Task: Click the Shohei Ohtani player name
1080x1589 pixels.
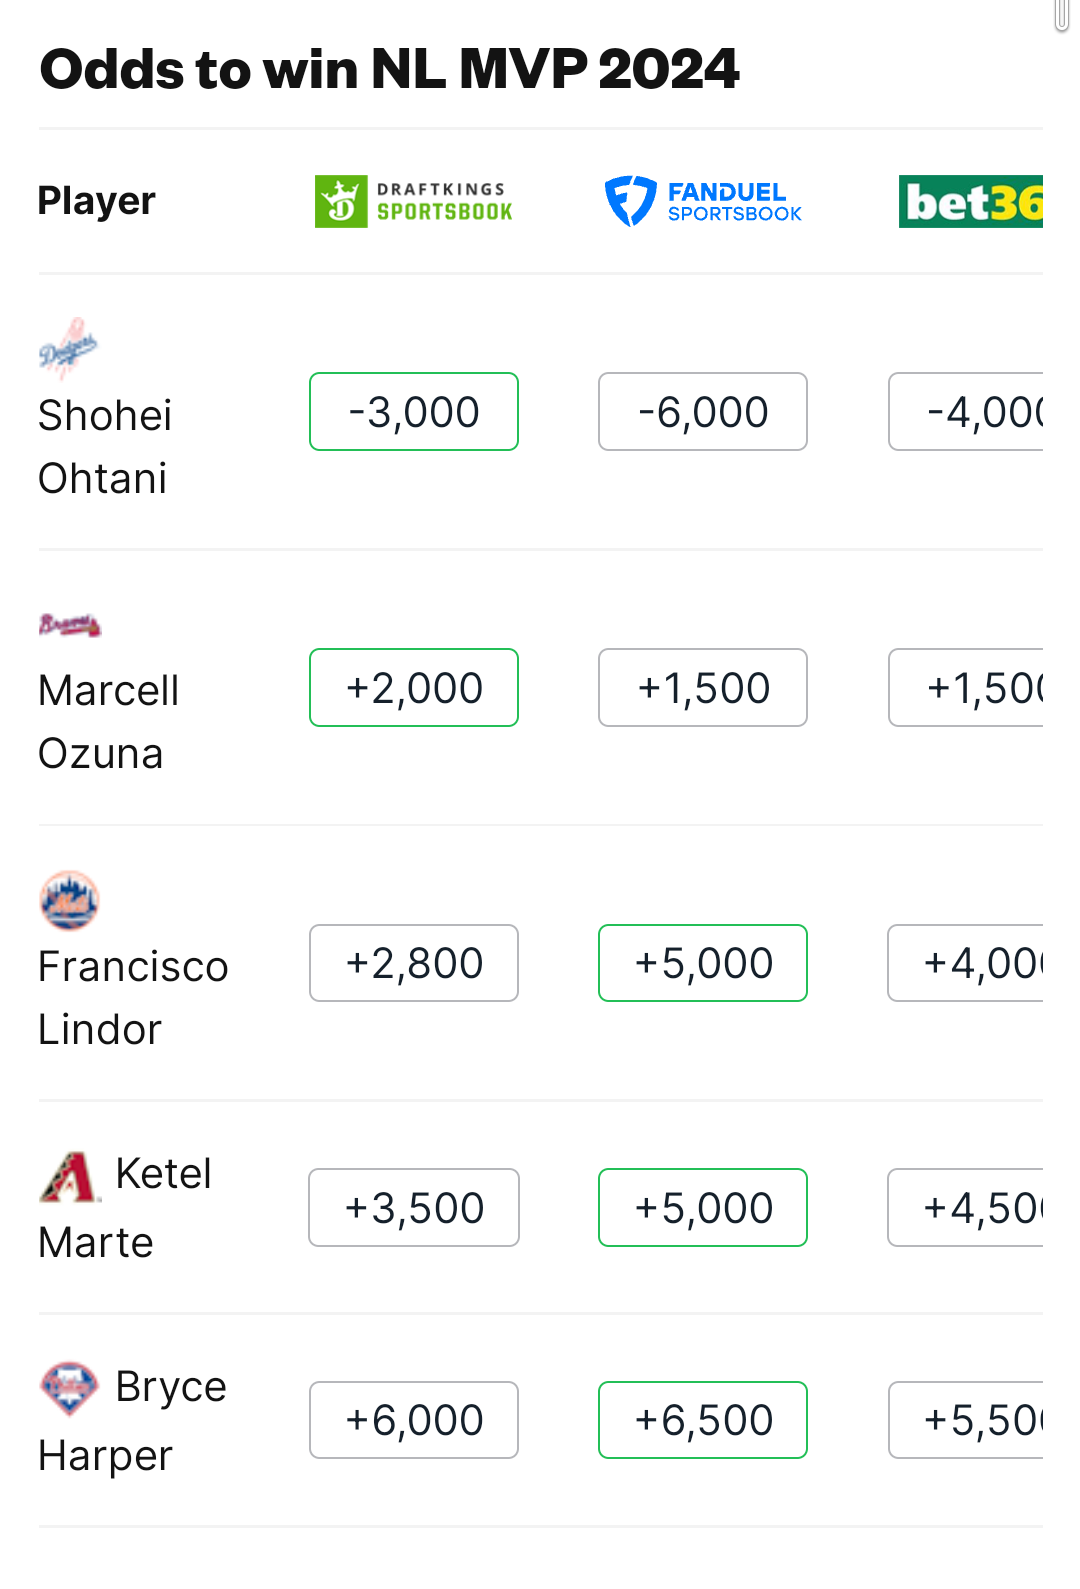Action: (104, 446)
